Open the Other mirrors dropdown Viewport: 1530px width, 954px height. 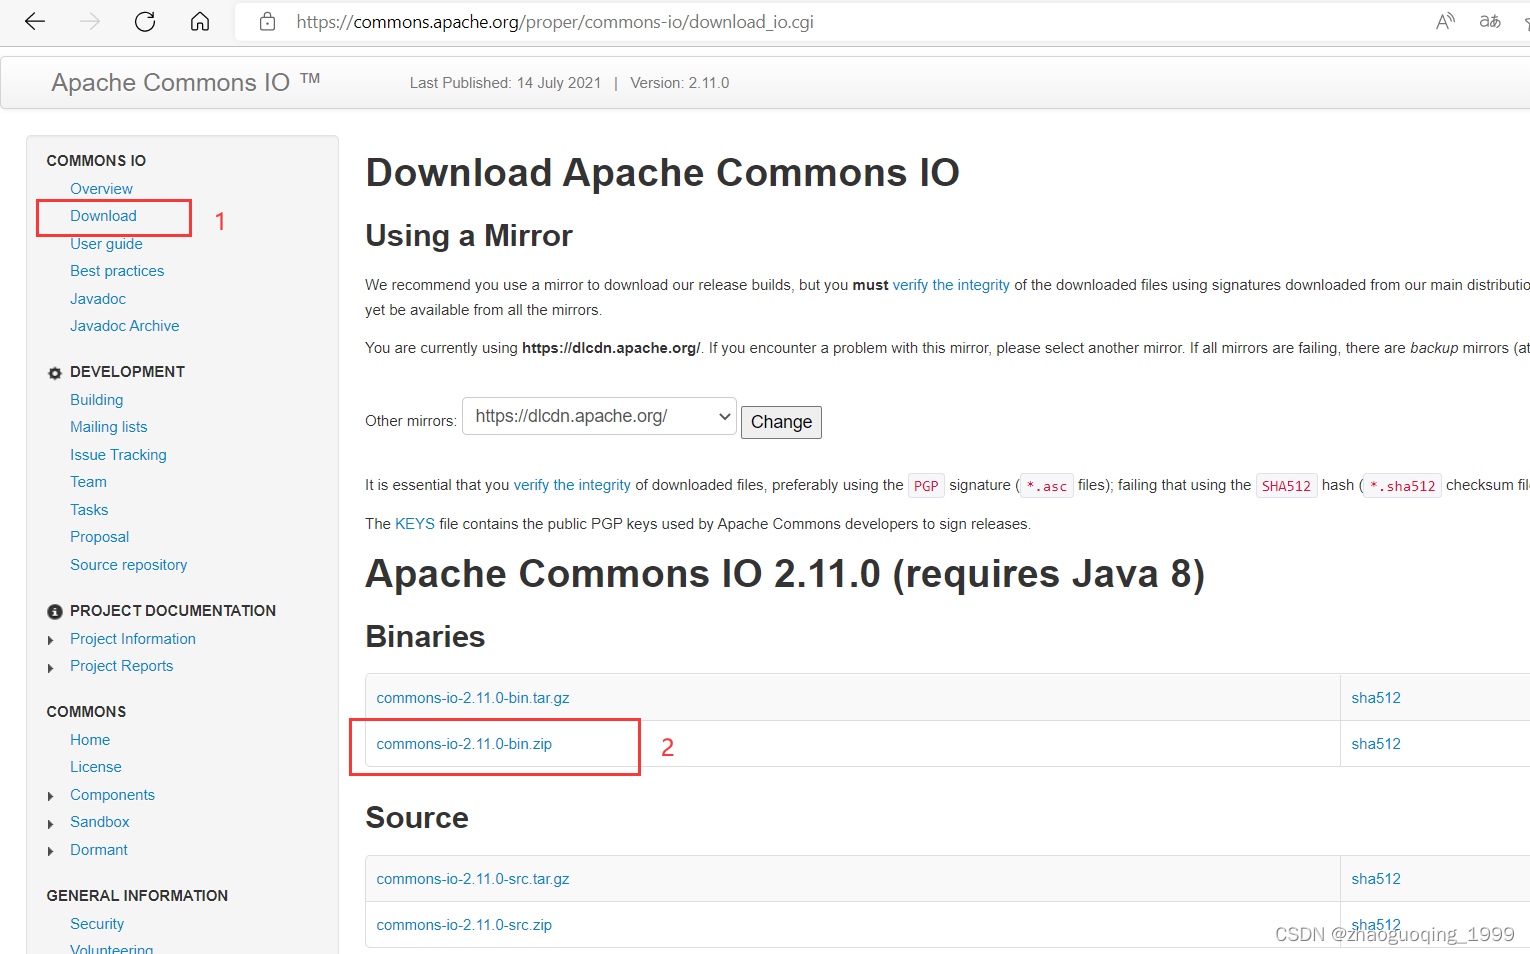pos(599,416)
